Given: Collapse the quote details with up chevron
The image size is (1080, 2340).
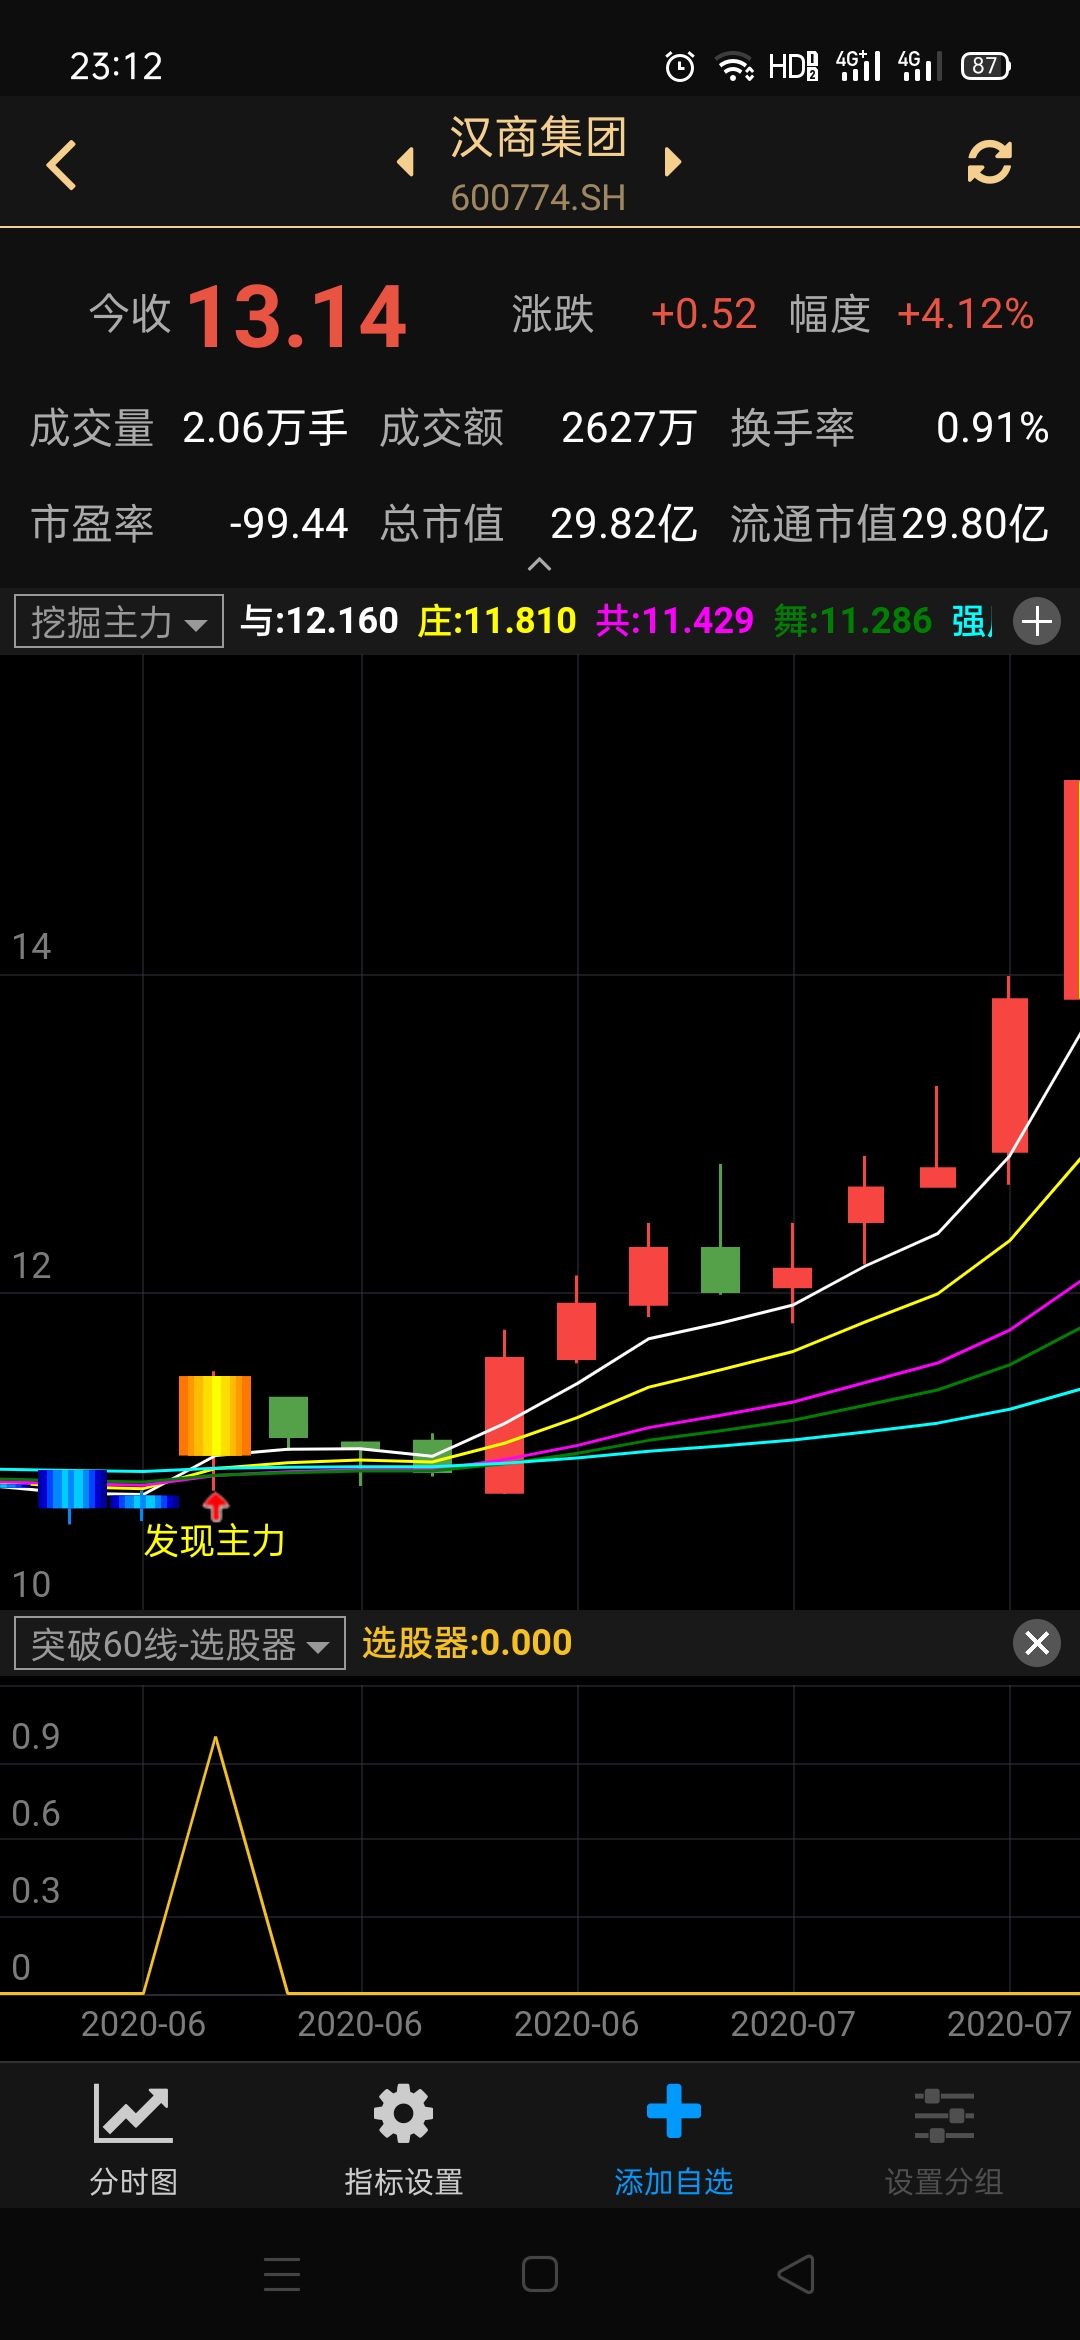Looking at the screenshot, I should (539, 565).
